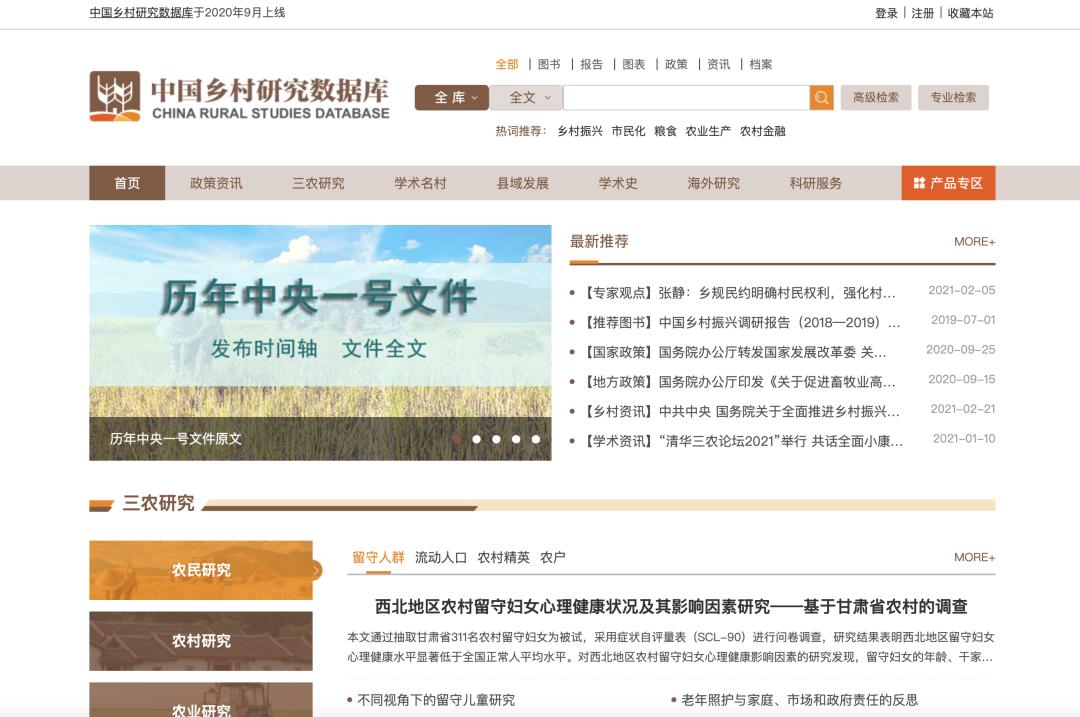Switch to 留守人群 tab
1080x717 pixels.
point(378,557)
